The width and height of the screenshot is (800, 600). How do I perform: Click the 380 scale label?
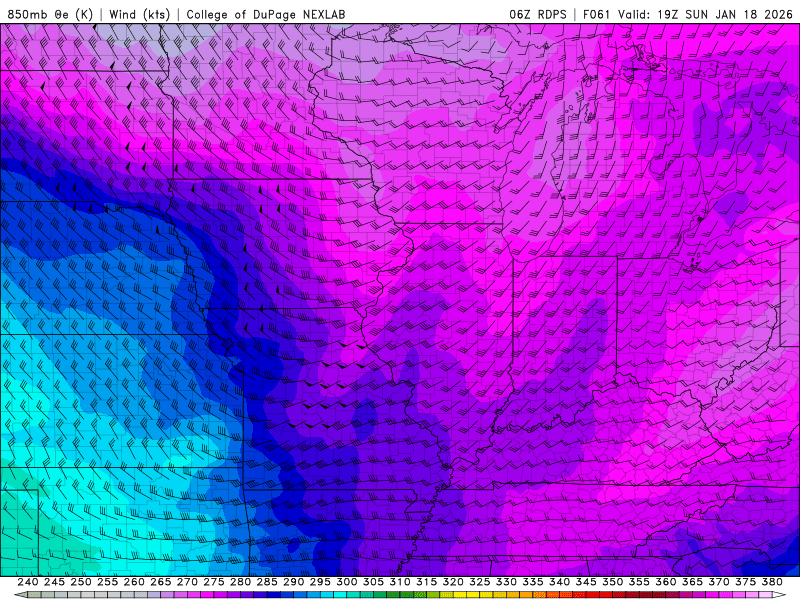771,582
